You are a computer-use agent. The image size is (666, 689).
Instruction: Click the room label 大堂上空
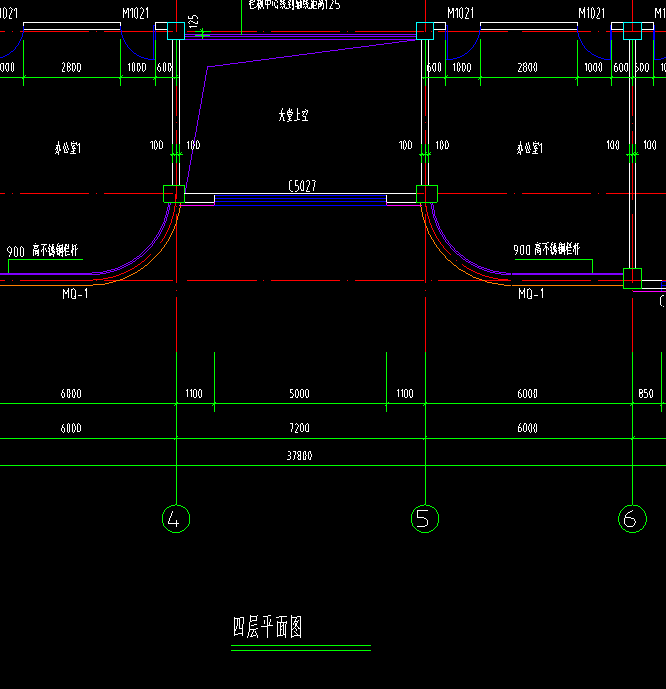pos(293,115)
